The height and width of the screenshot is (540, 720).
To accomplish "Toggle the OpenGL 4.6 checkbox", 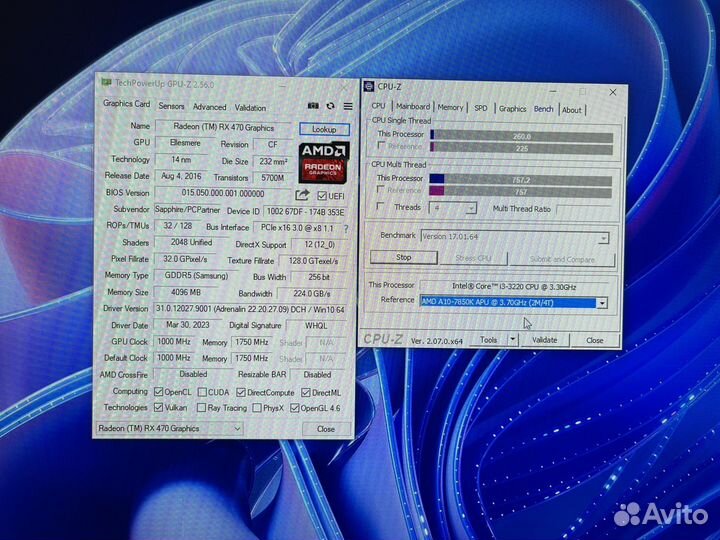I will pyautogui.click(x=295, y=408).
